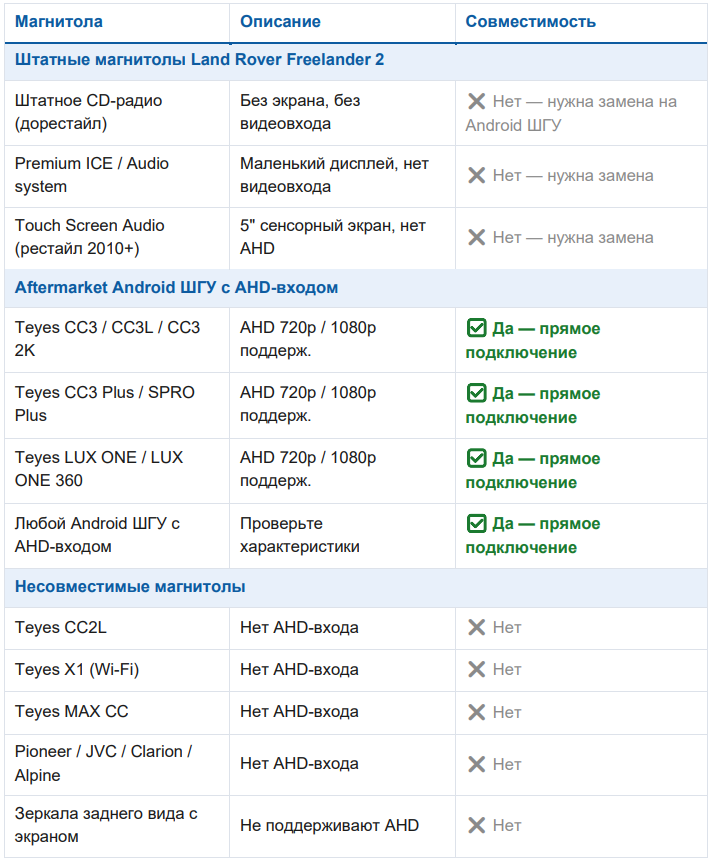Click Нет AHD-входа in the Teyes X1 (Wi-Fi) row
This screenshot has height=865, width=712.
(299, 670)
